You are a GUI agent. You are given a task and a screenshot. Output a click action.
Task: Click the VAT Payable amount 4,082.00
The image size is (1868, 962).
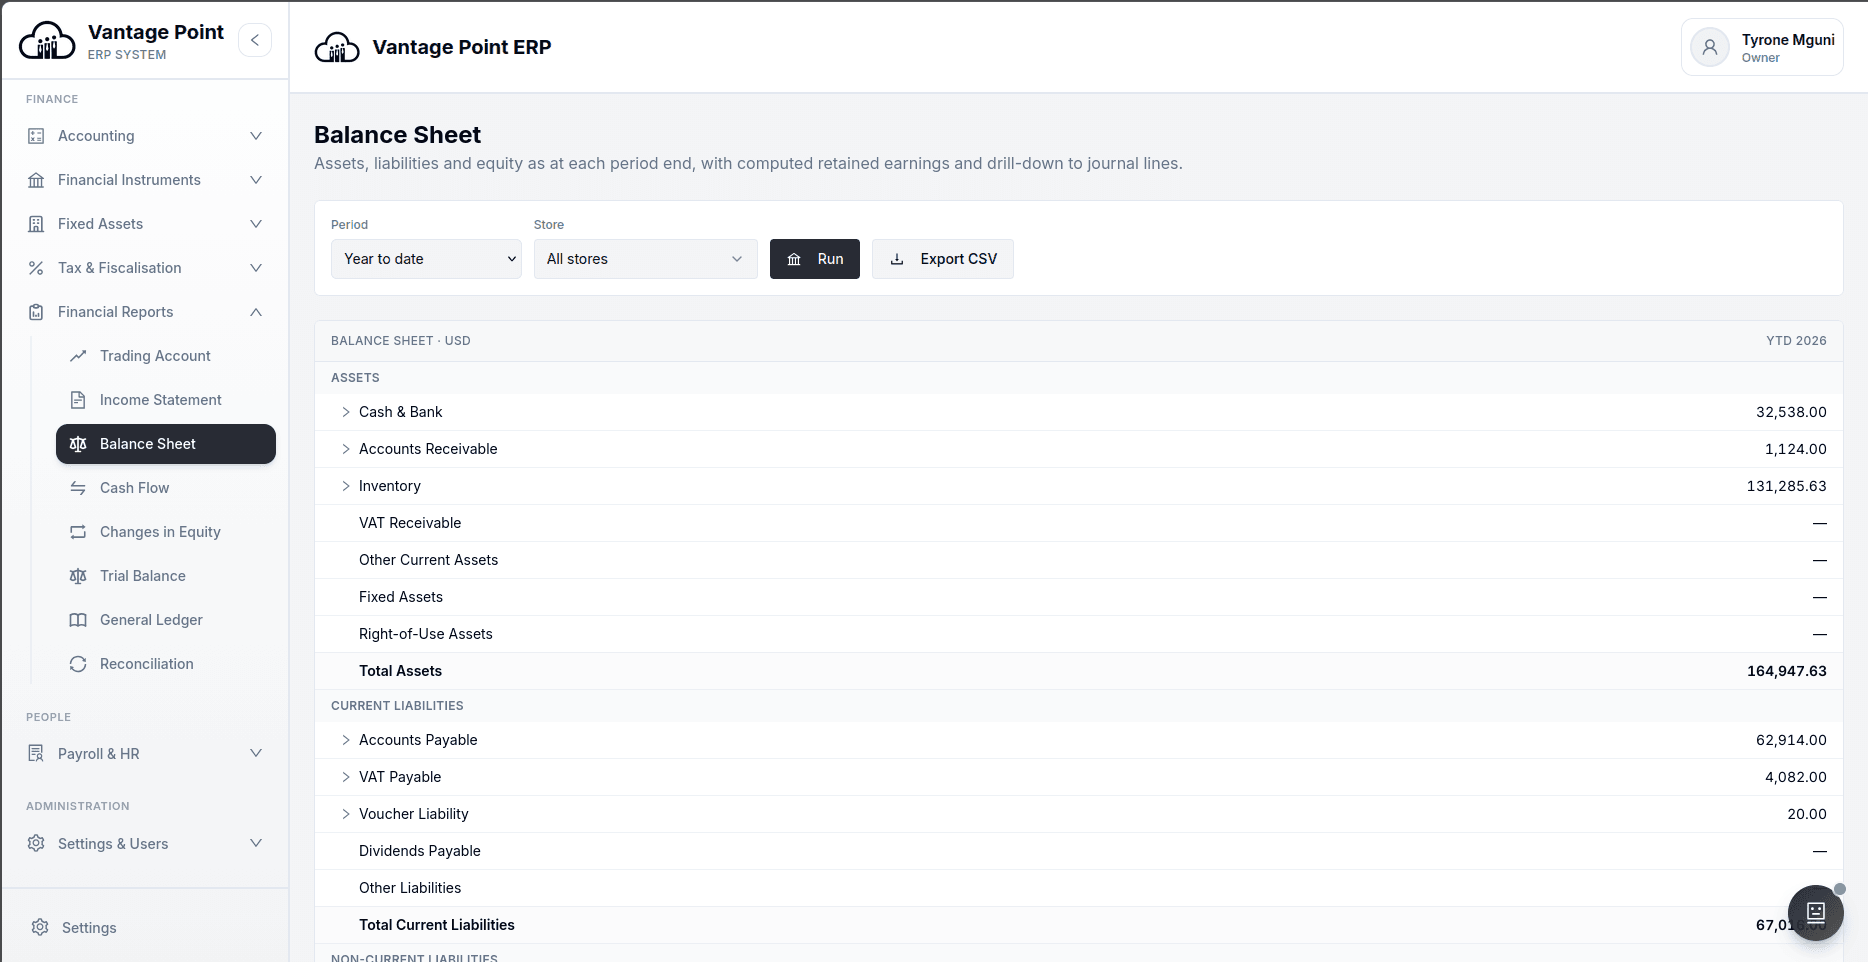pos(1796,777)
